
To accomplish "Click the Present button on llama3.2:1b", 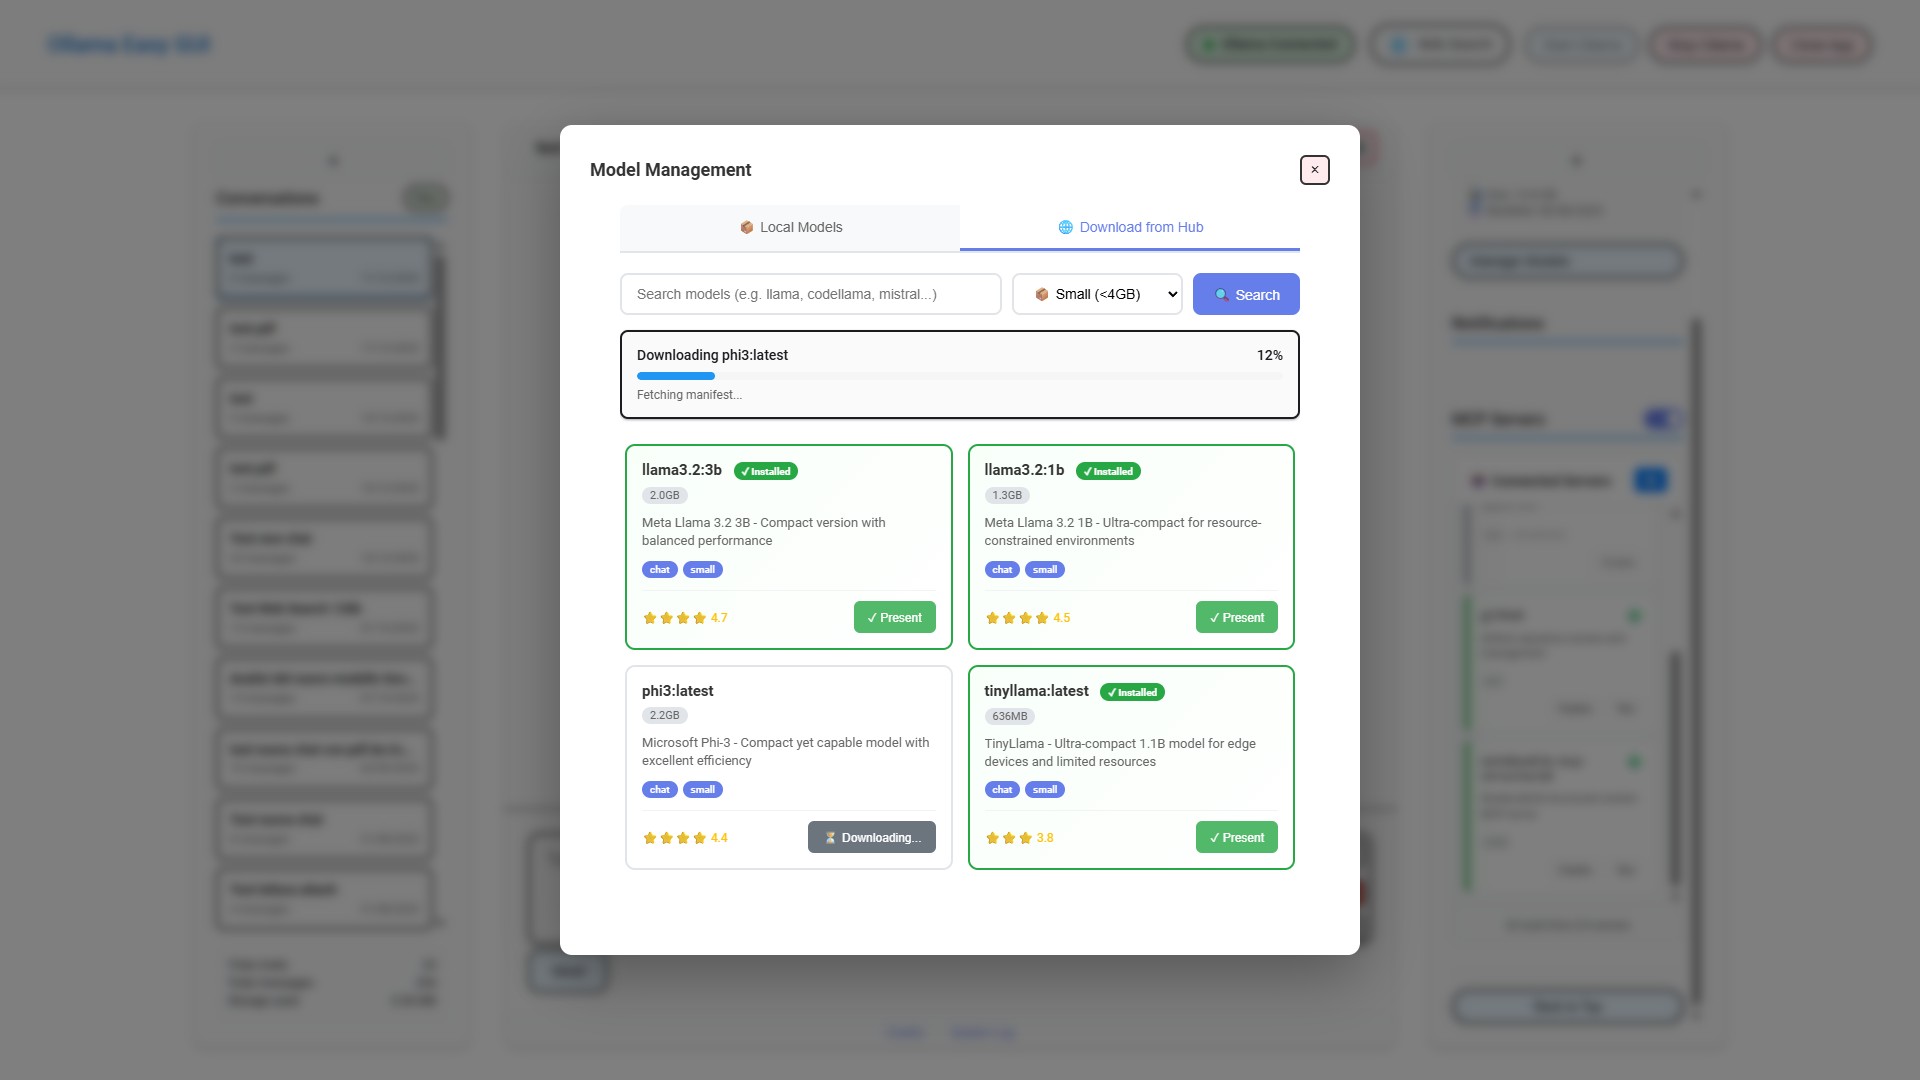I will click(x=1236, y=617).
